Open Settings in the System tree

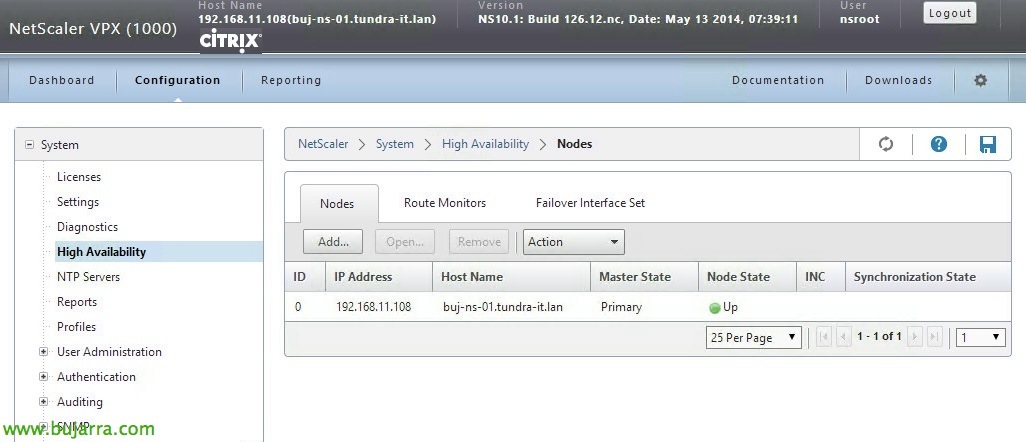78,202
